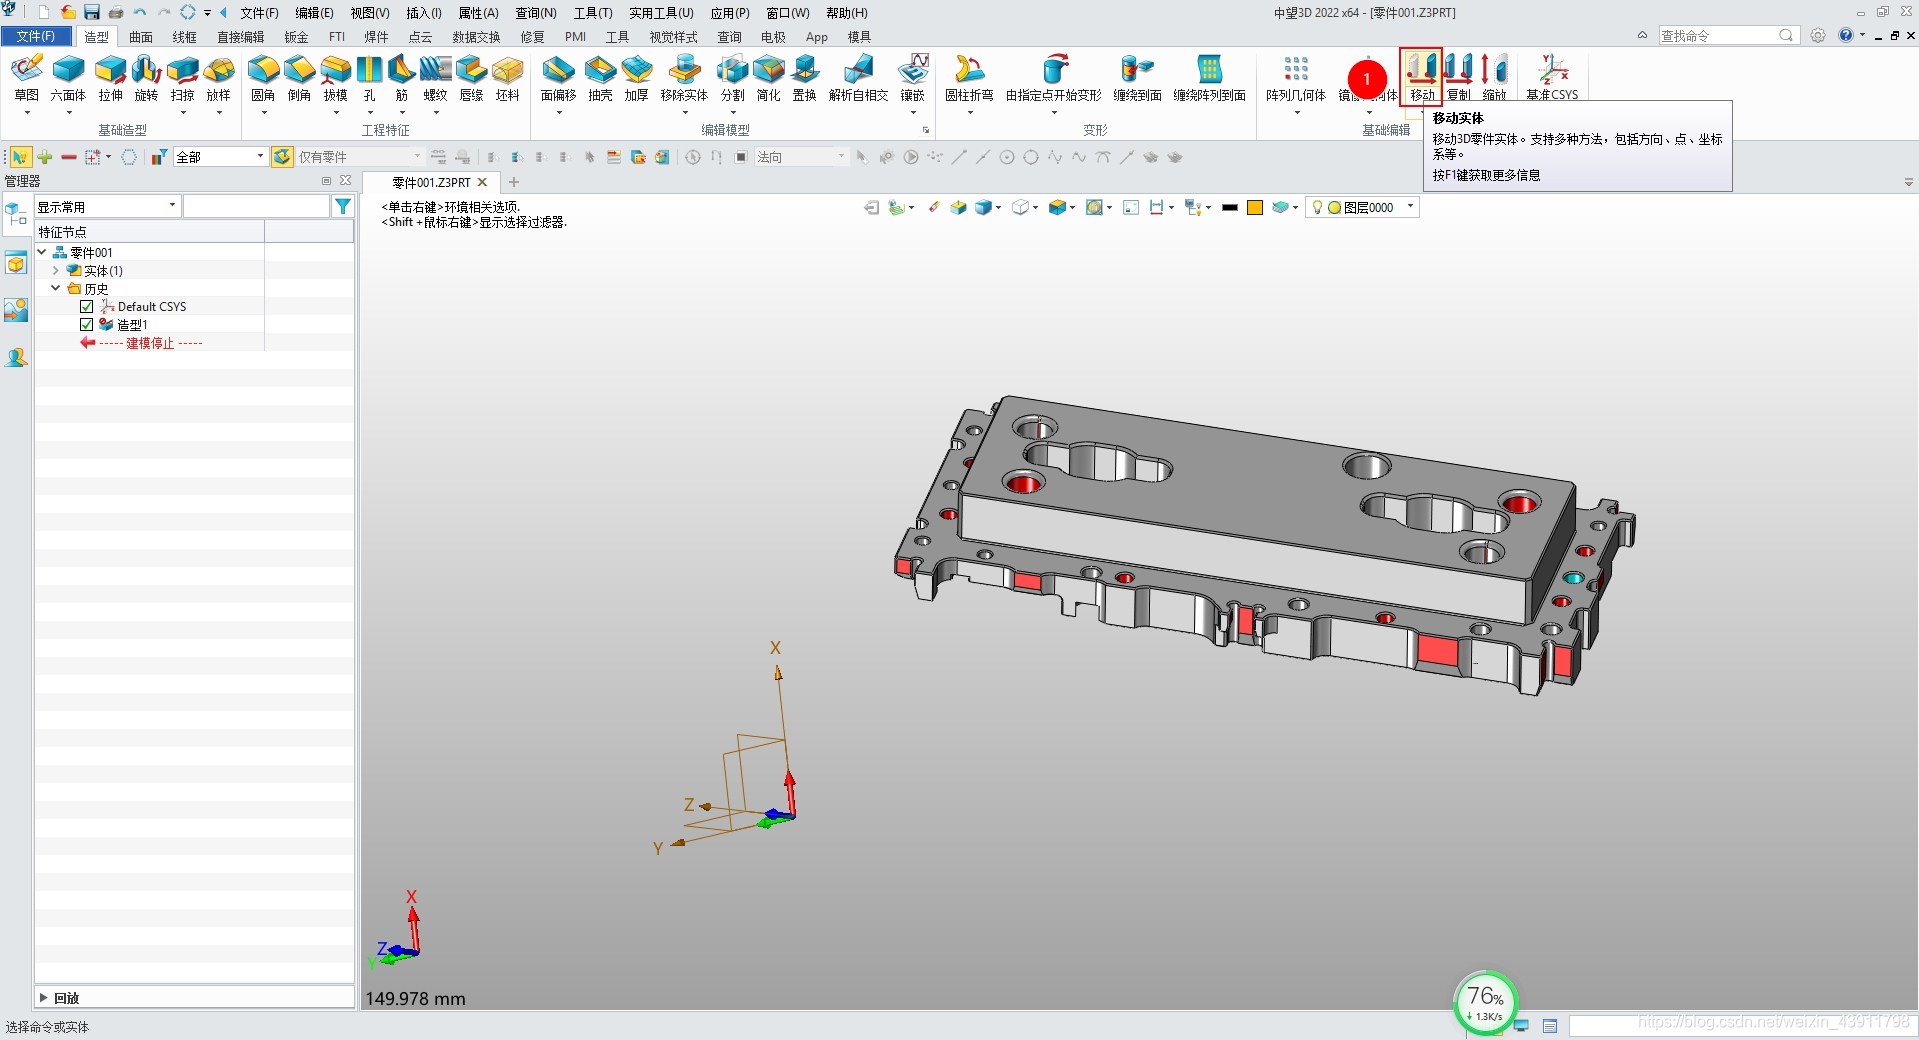Select the 旋转 revolve tool
Screen dimensions: 1919x1040
click(146, 78)
